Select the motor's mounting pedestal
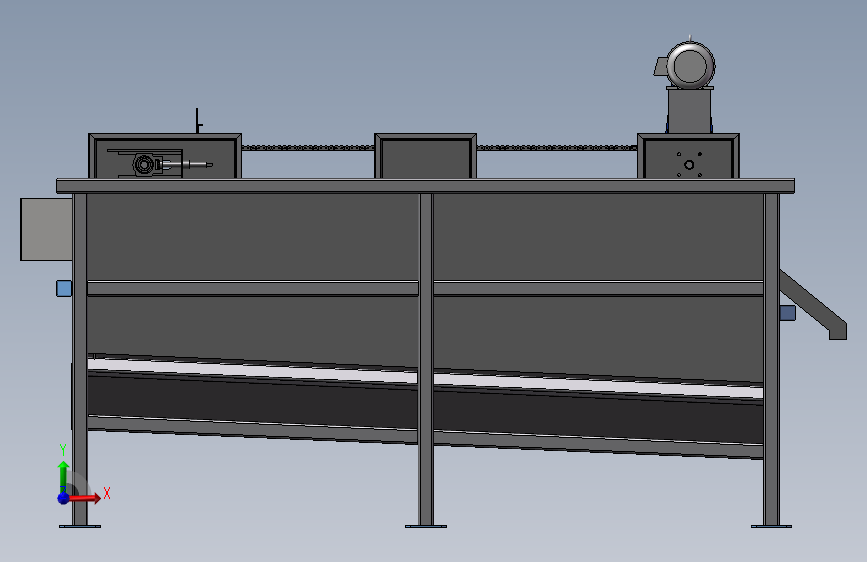867x562 pixels. pyautogui.click(x=689, y=110)
